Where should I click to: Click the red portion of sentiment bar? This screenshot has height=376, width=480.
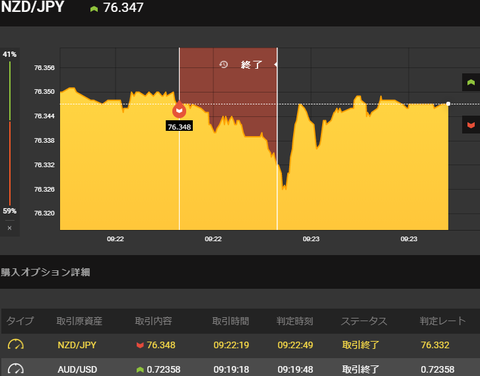pyautogui.click(x=10, y=163)
